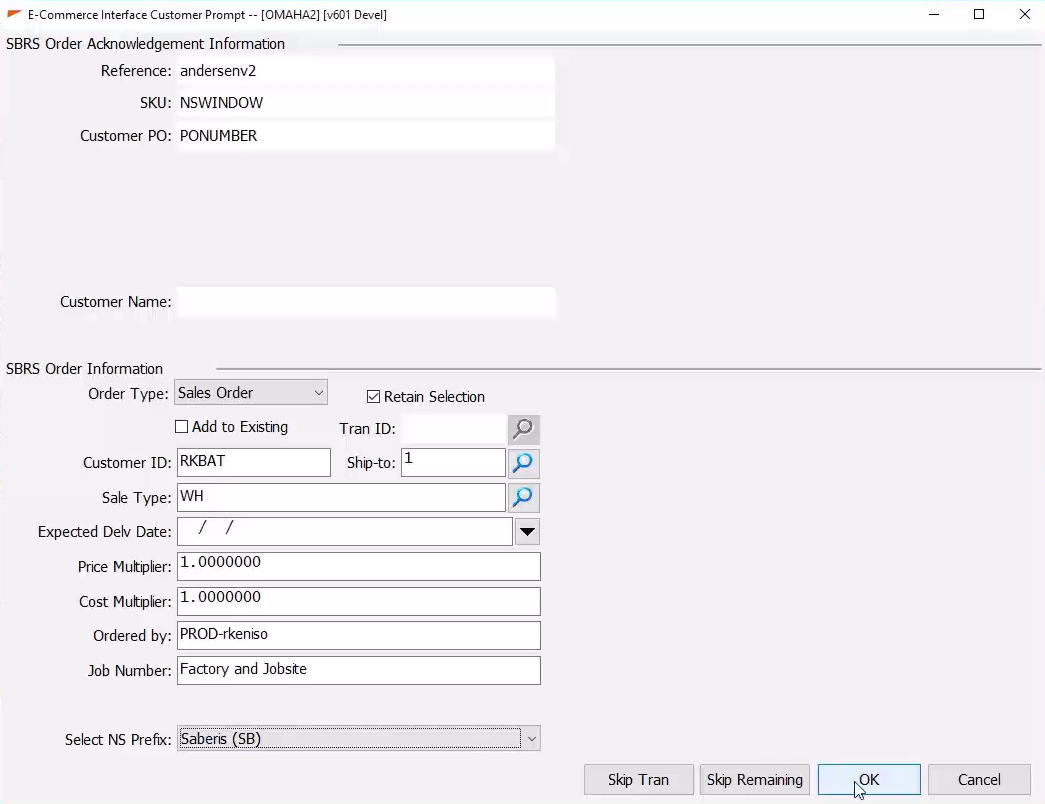
Task: Click the Tran ID search magnifier icon
Action: [x=523, y=429]
